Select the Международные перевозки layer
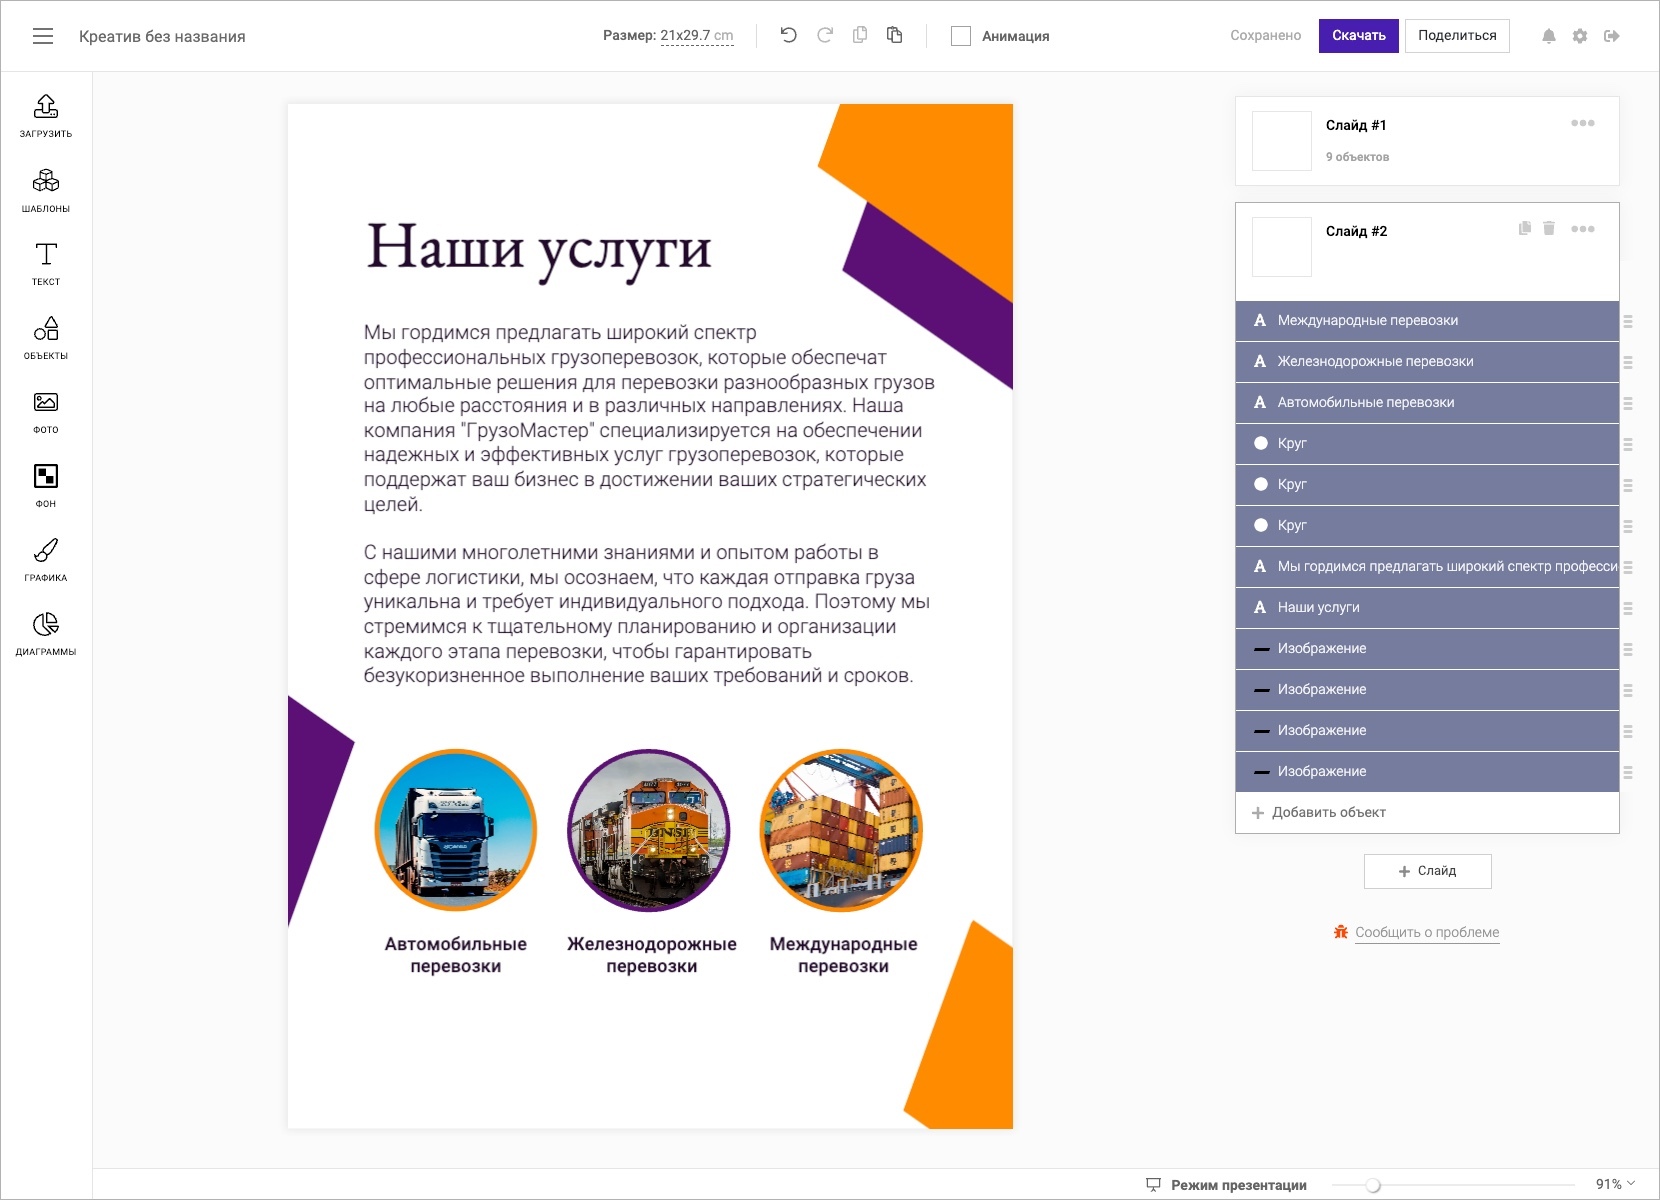1660x1200 pixels. pyautogui.click(x=1427, y=321)
